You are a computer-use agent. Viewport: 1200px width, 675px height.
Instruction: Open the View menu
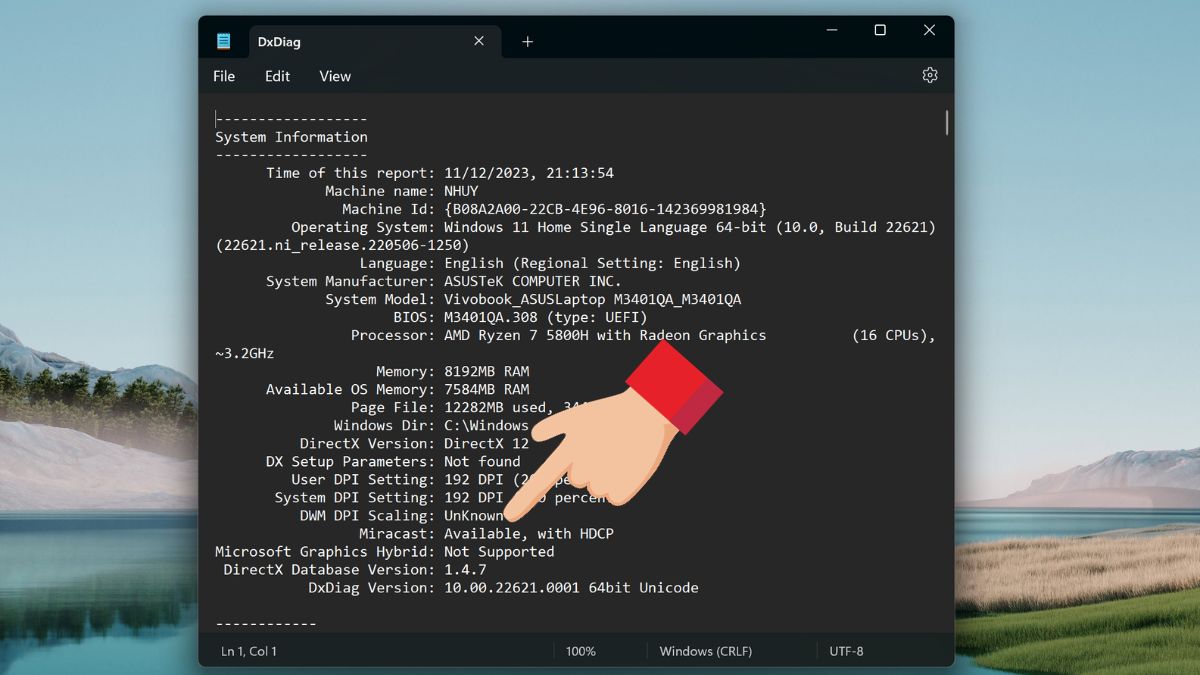click(x=335, y=76)
